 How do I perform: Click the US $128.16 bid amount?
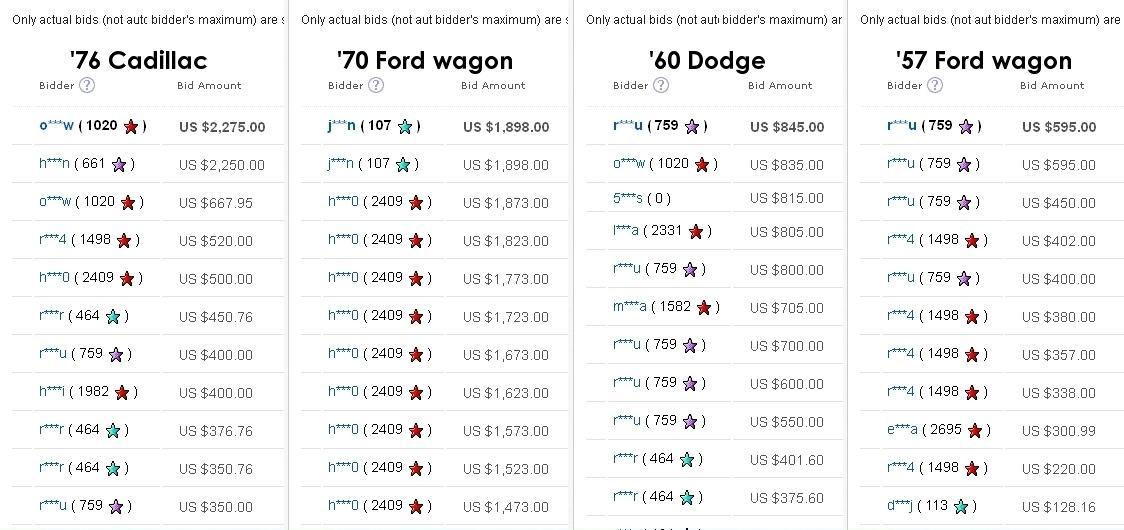(1058, 507)
